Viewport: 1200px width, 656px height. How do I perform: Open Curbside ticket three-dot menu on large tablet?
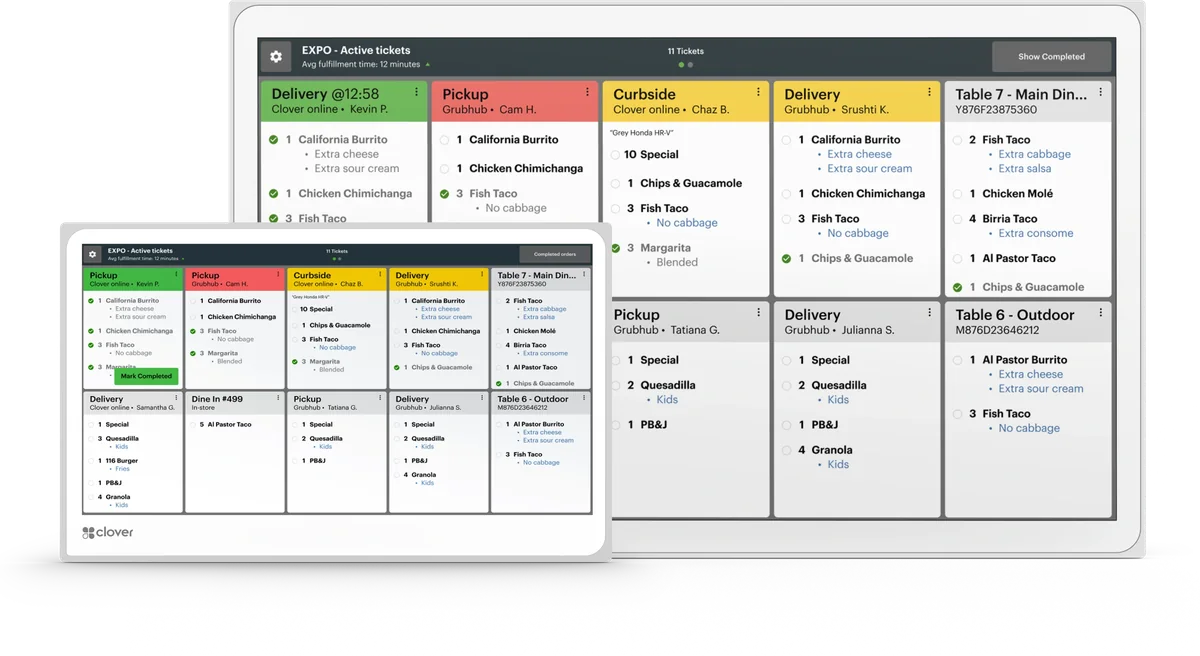tap(758, 93)
